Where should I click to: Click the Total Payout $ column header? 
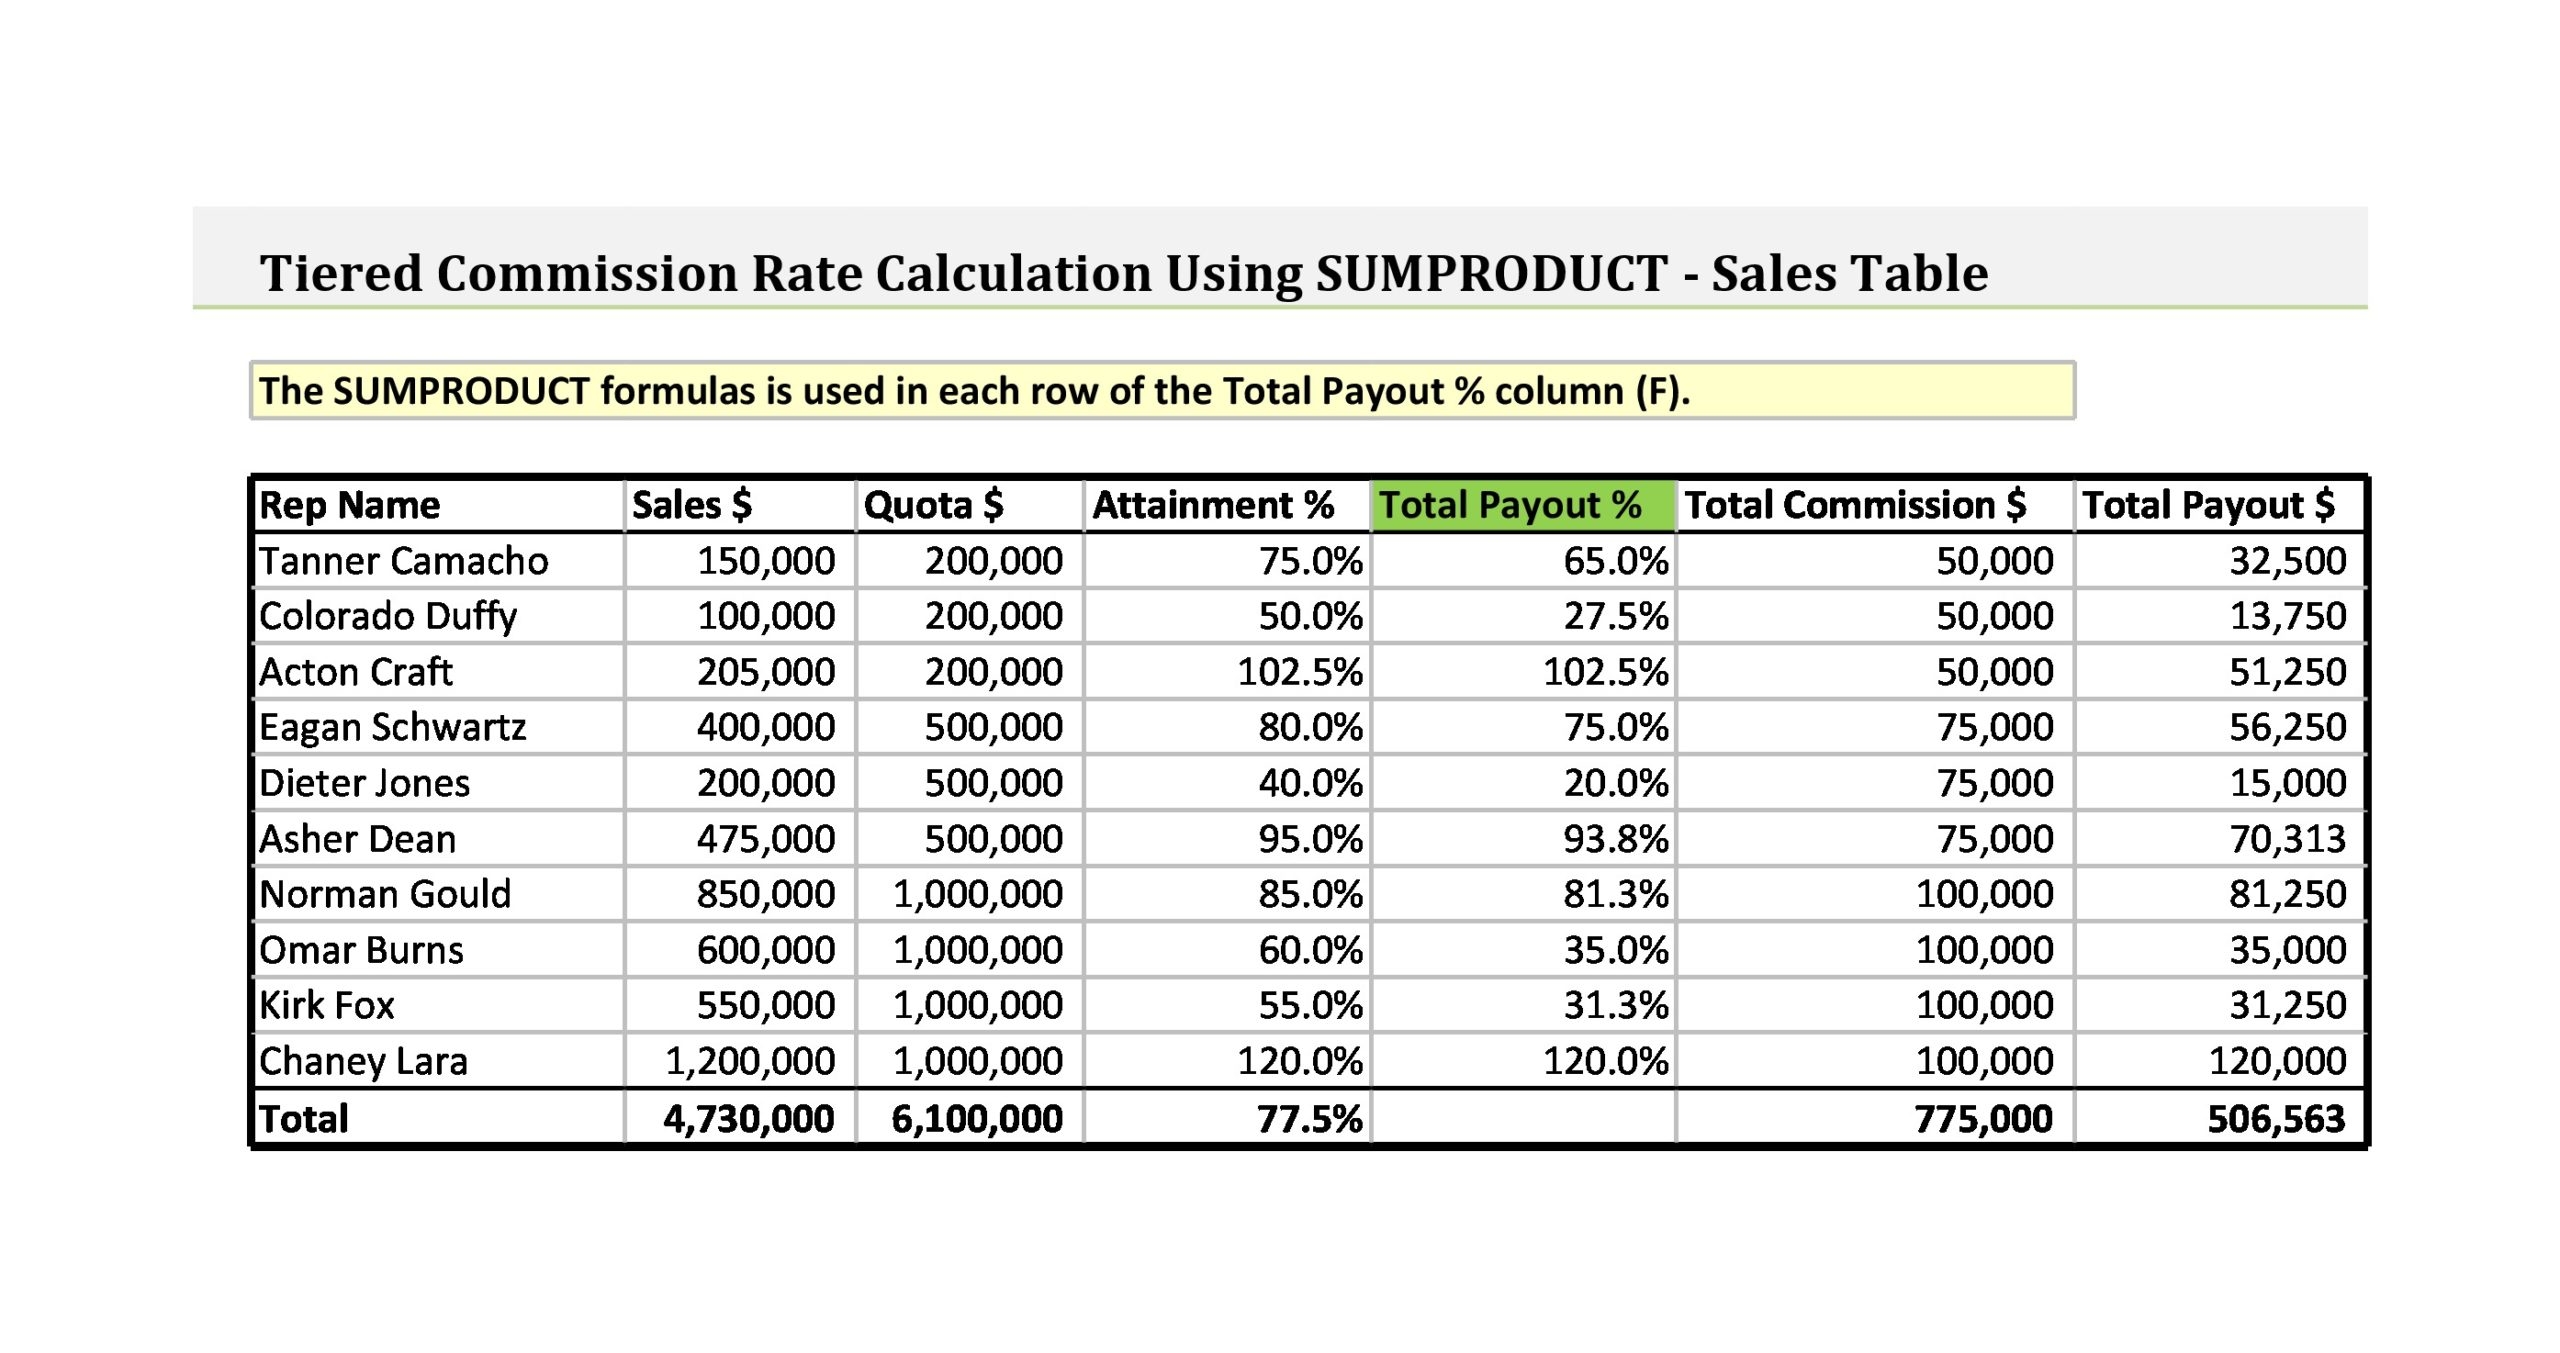[2218, 505]
